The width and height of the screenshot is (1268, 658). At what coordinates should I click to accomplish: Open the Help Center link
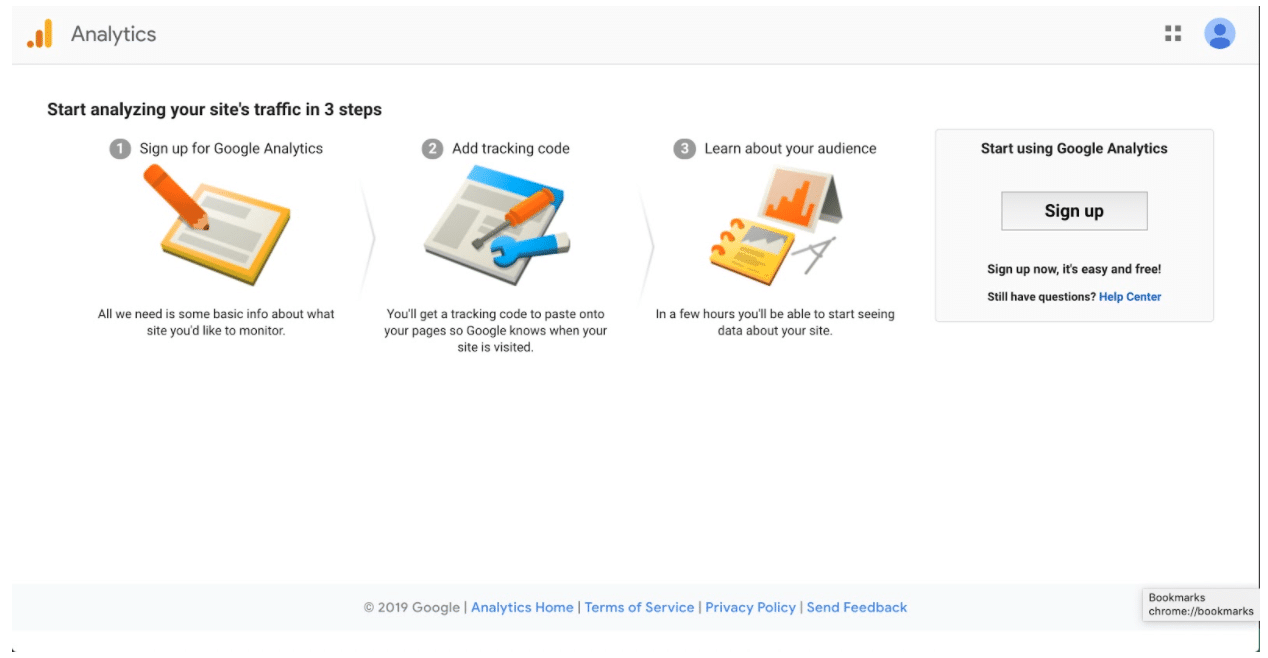1129,297
